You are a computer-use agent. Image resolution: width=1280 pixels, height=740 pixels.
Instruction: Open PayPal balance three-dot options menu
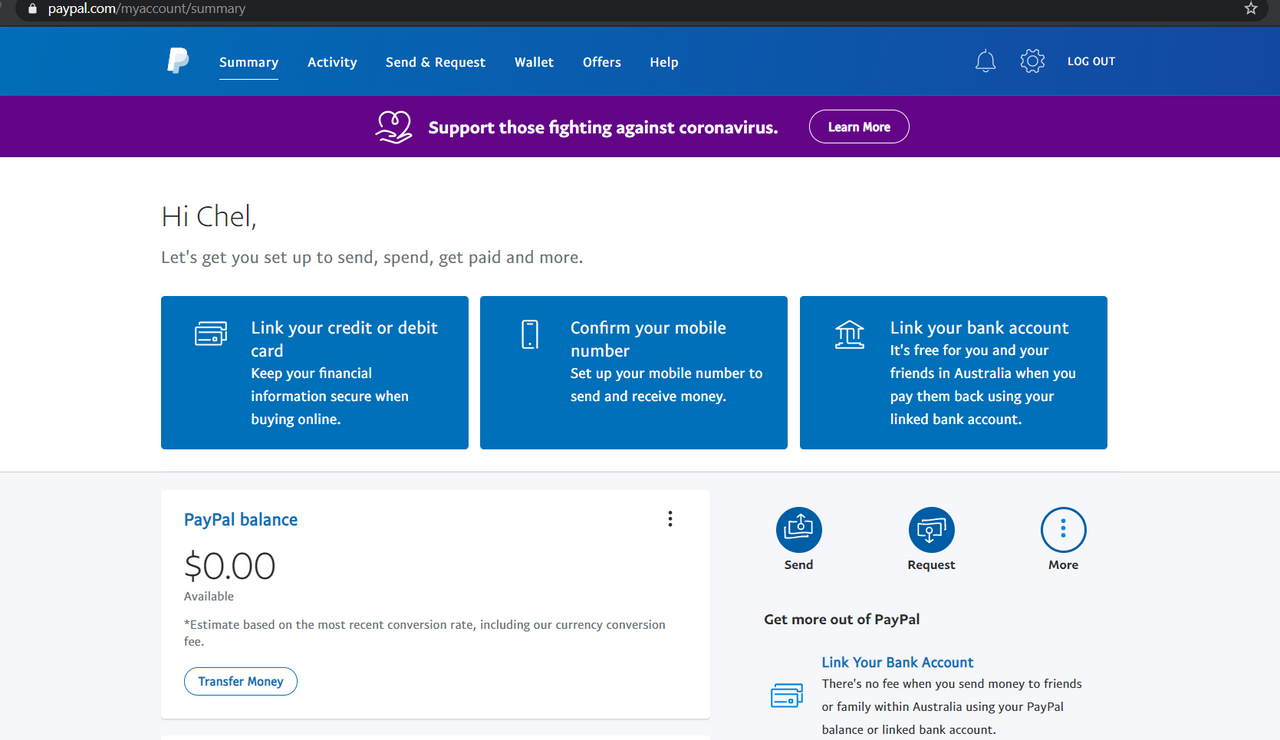[670, 519]
